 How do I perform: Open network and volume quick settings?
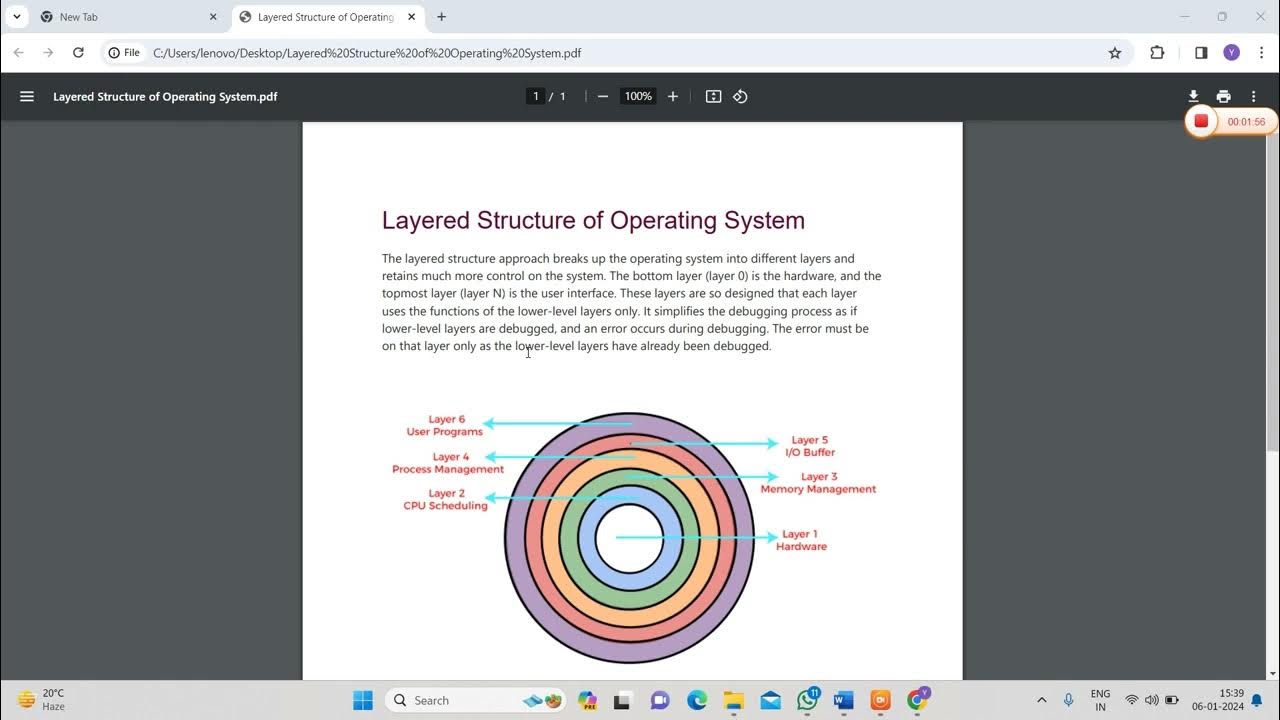pos(1151,700)
